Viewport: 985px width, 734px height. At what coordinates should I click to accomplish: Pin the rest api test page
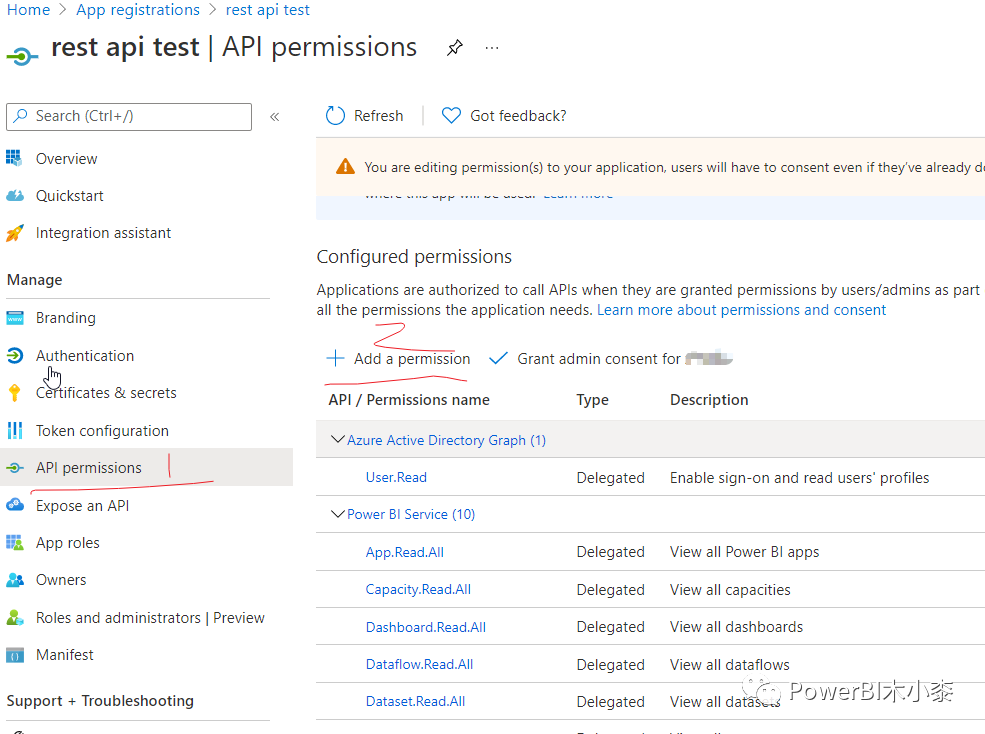pyautogui.click(x=455, y=48)
